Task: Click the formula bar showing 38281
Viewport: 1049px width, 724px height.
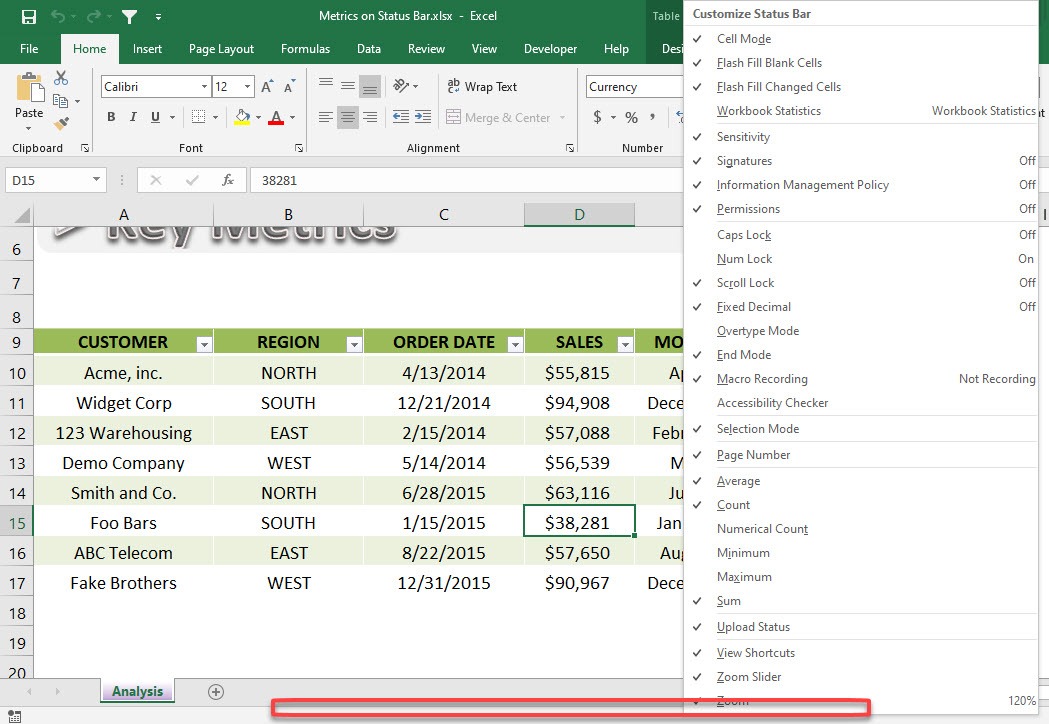Action: [466, 180]
